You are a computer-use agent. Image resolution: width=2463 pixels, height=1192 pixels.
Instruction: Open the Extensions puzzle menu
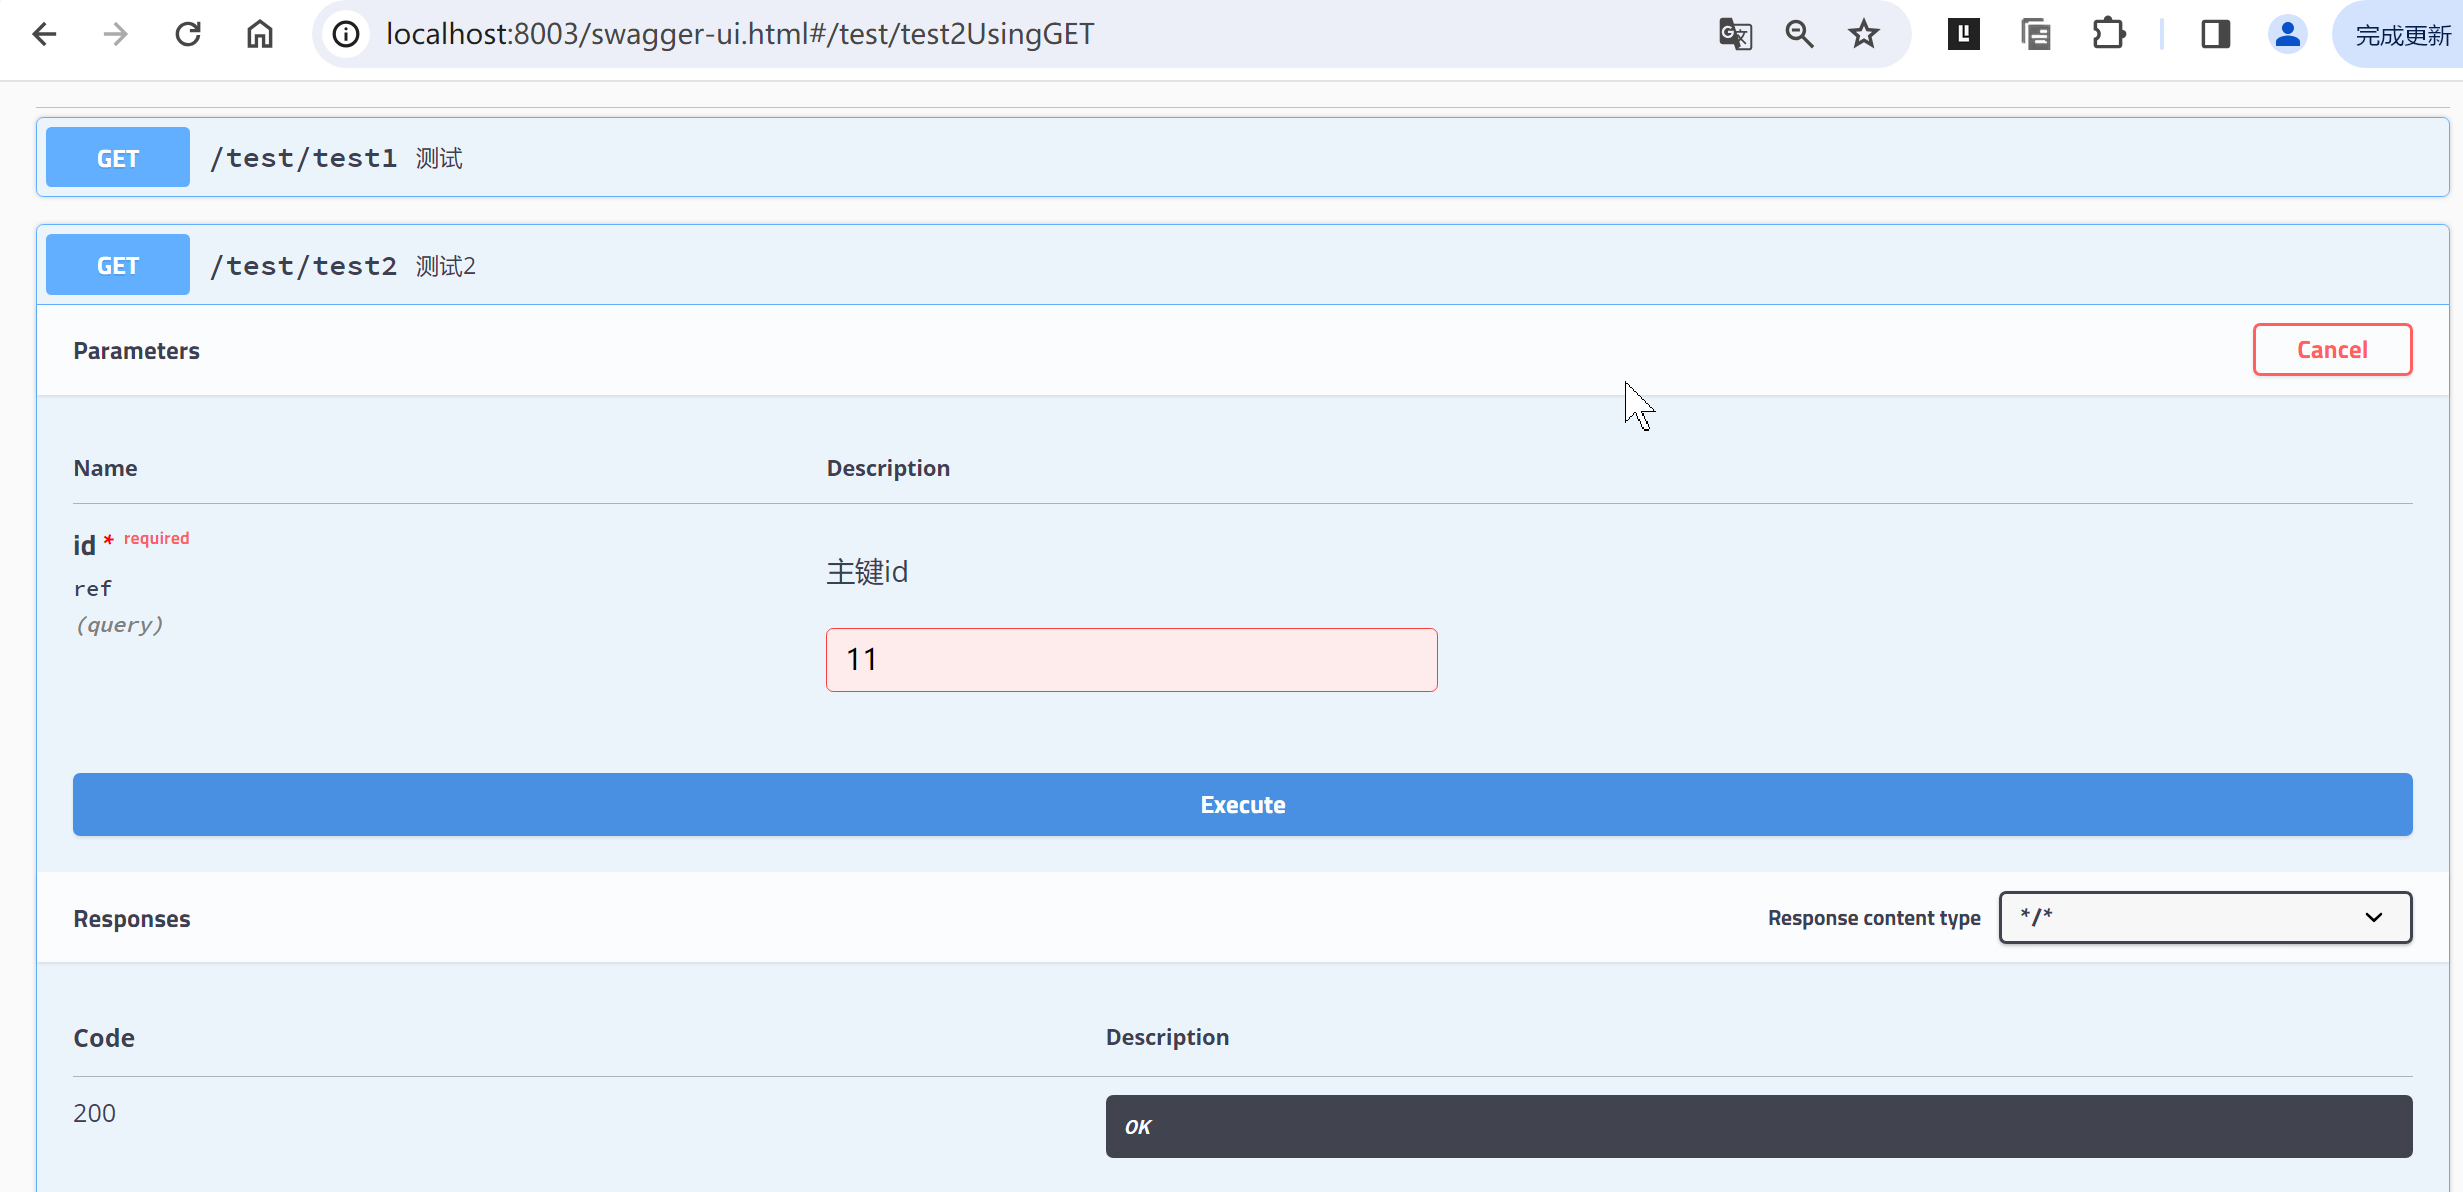[x=2109, y=34]
